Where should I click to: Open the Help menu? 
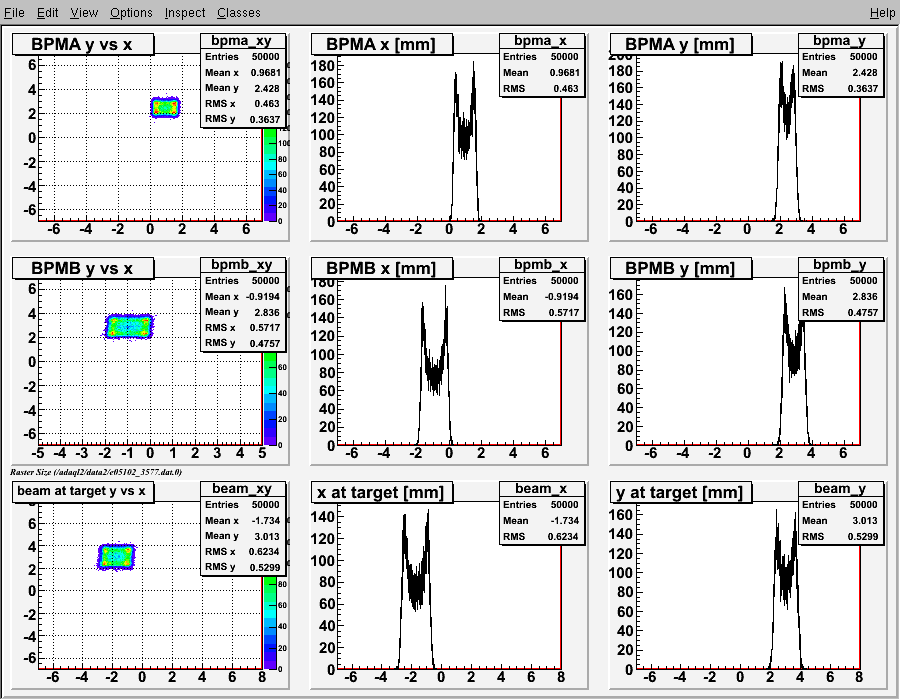[882, 13]
